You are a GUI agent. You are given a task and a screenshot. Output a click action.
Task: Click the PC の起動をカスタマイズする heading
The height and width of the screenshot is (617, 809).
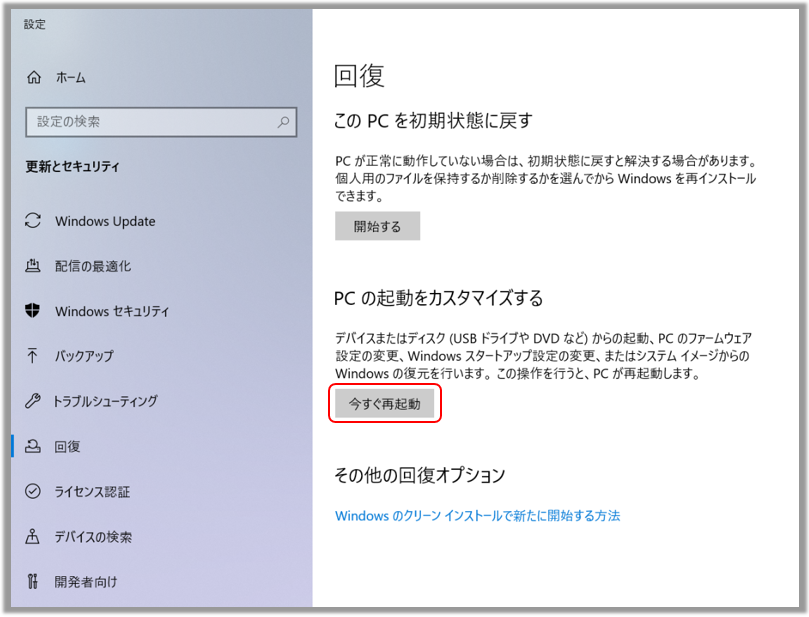click(x=439, y=298)
